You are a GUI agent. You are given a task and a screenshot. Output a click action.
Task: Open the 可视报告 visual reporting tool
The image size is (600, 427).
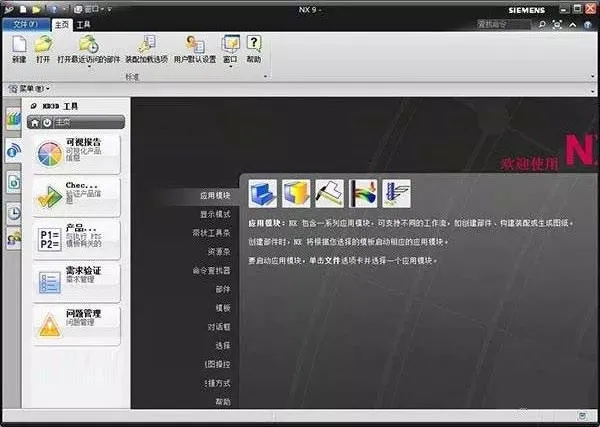point(76,153)
